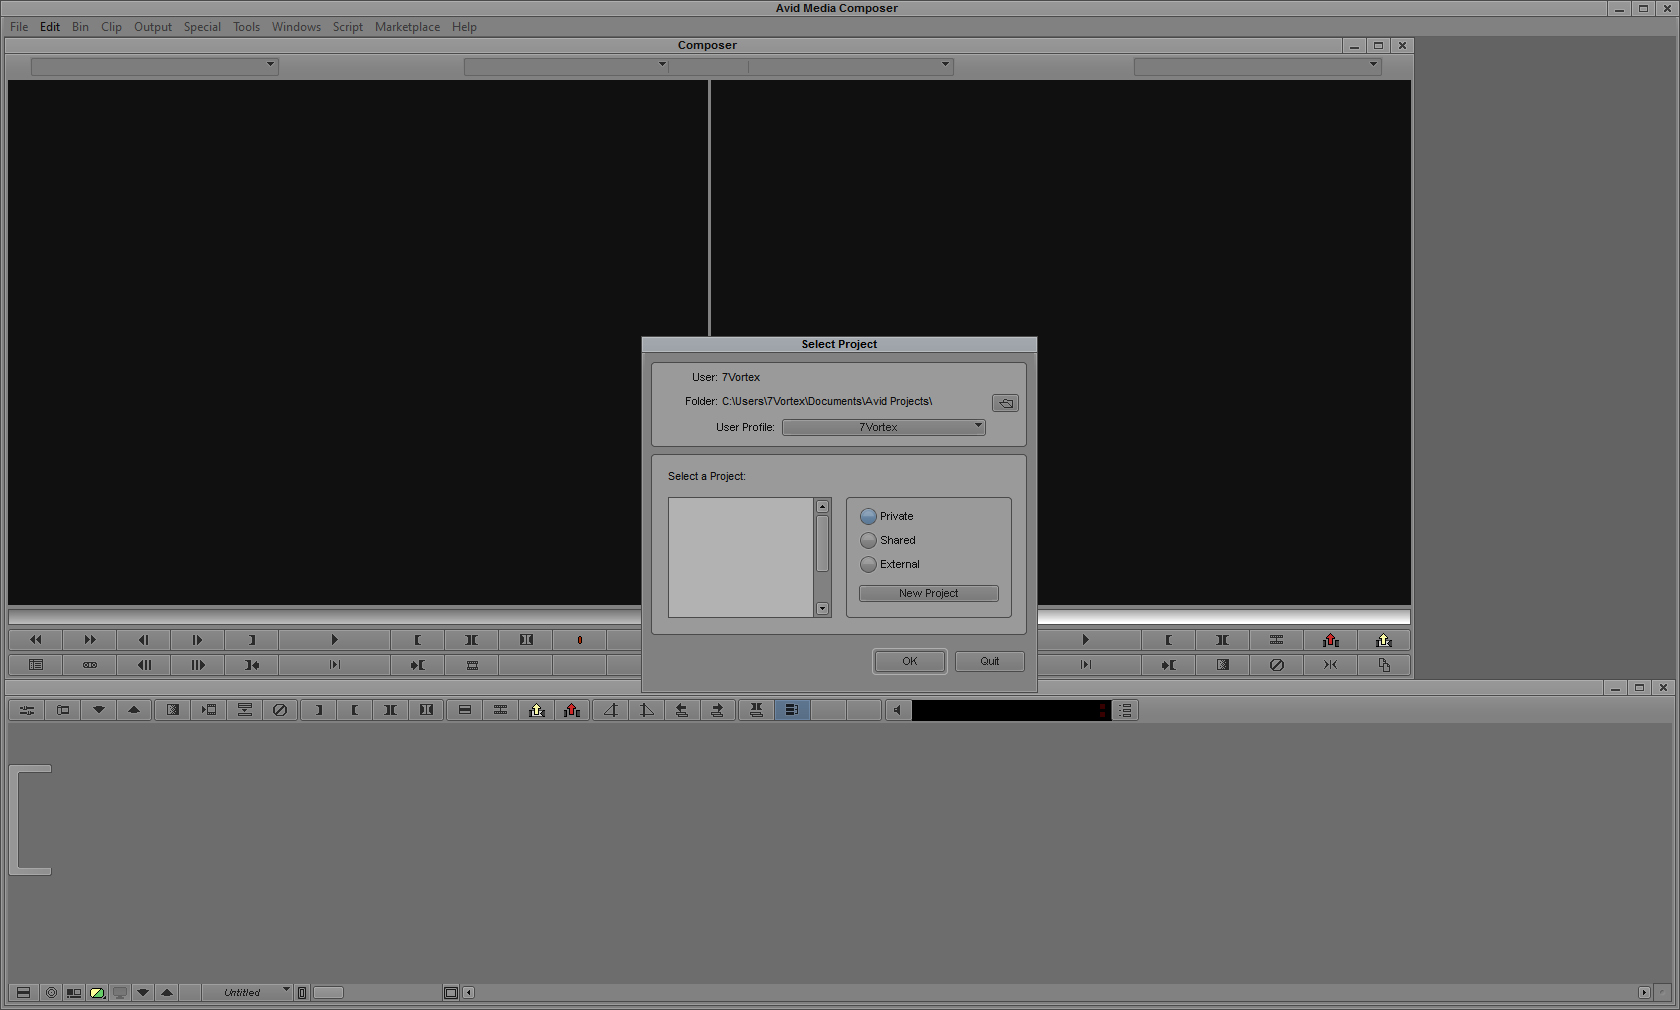Toggle the green/yellow video quality icon
Image resolution: width=1680 pixels, height=1010 pixels.
point(97,993)
